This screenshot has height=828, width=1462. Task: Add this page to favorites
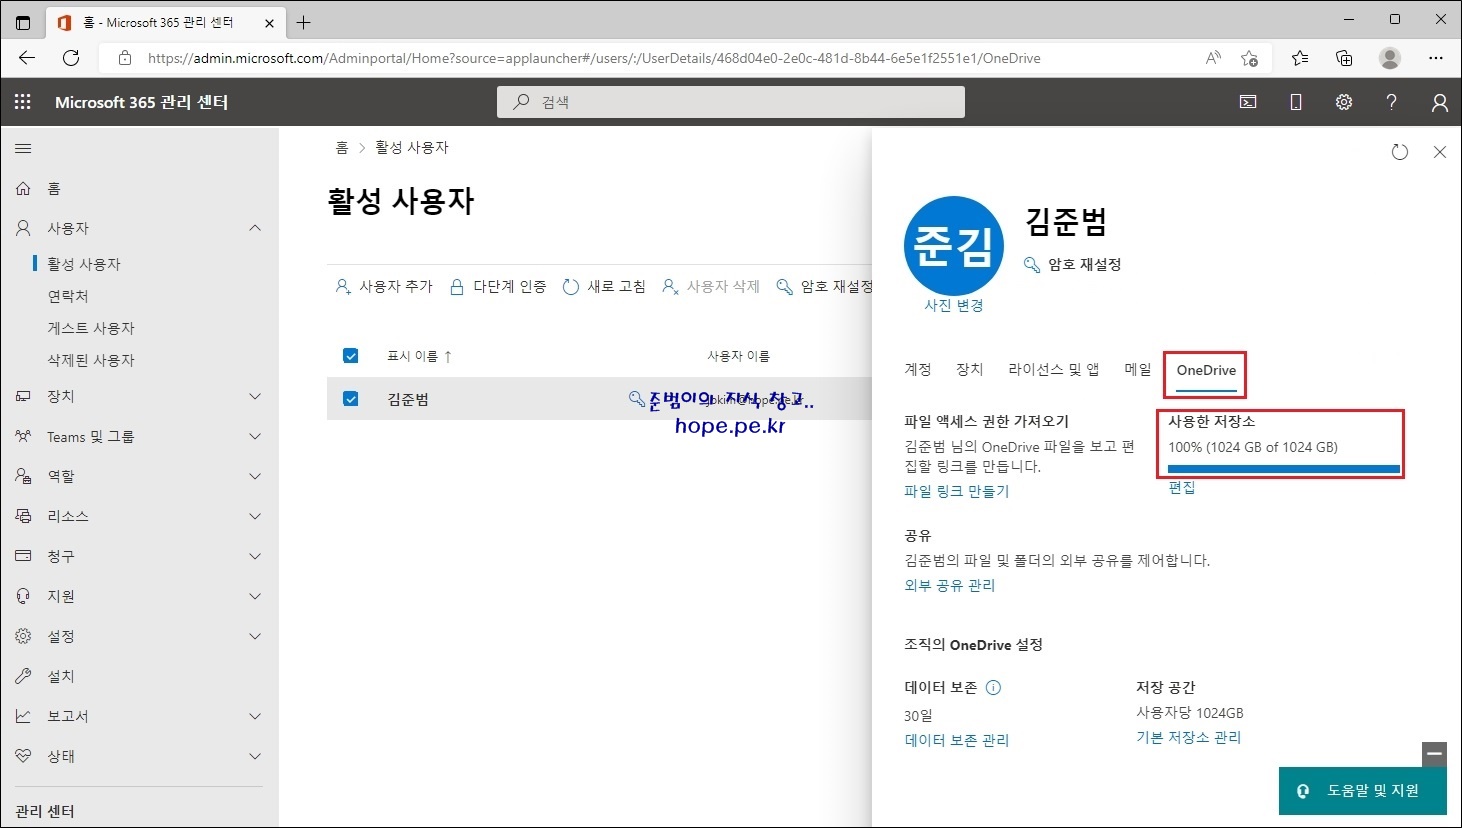(1249, 58)
